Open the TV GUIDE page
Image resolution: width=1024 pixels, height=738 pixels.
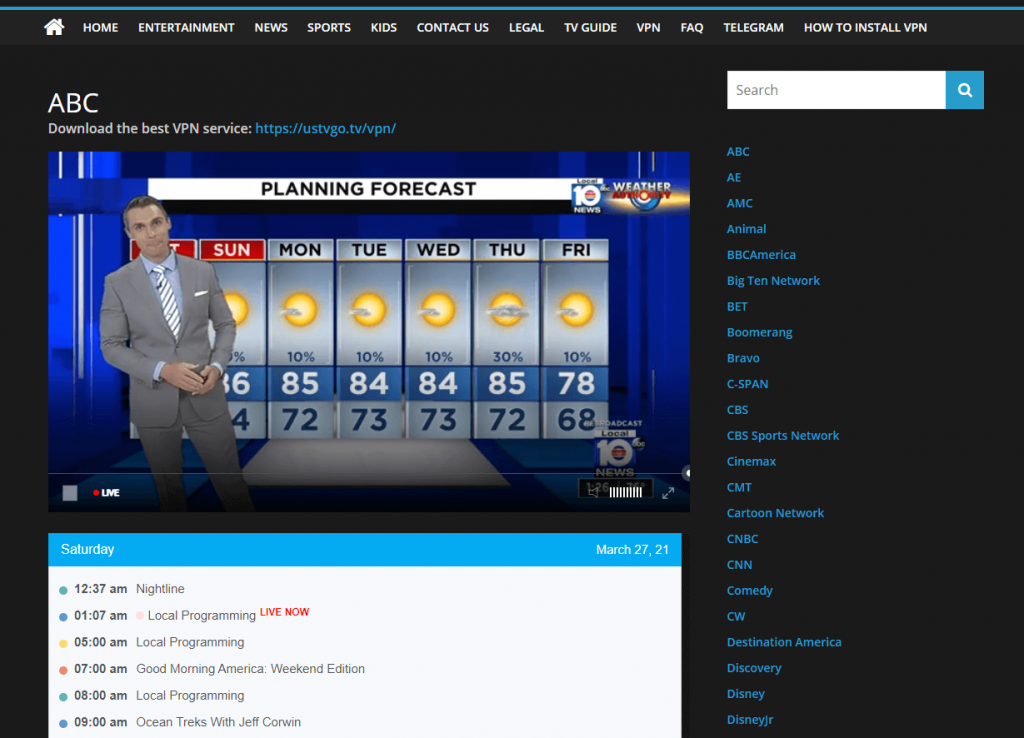(590, 27)
